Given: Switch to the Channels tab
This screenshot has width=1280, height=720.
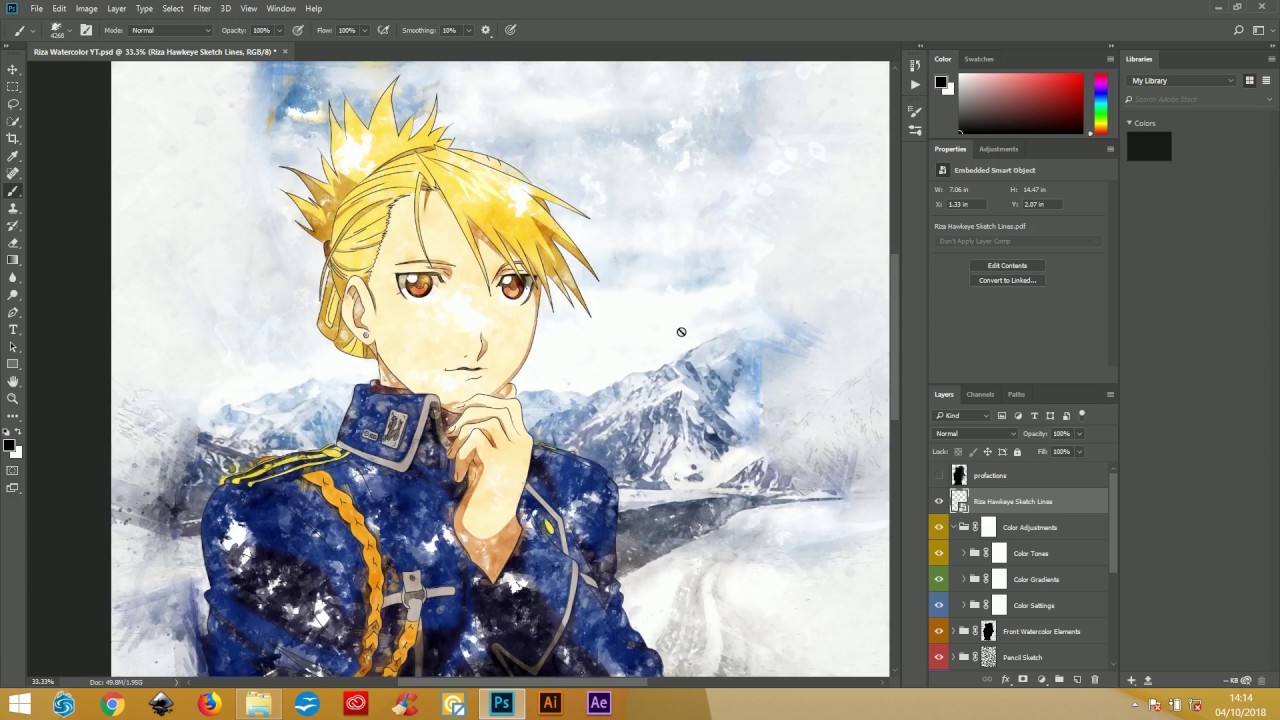Looking at the screenshot, I should click(980, 394).
